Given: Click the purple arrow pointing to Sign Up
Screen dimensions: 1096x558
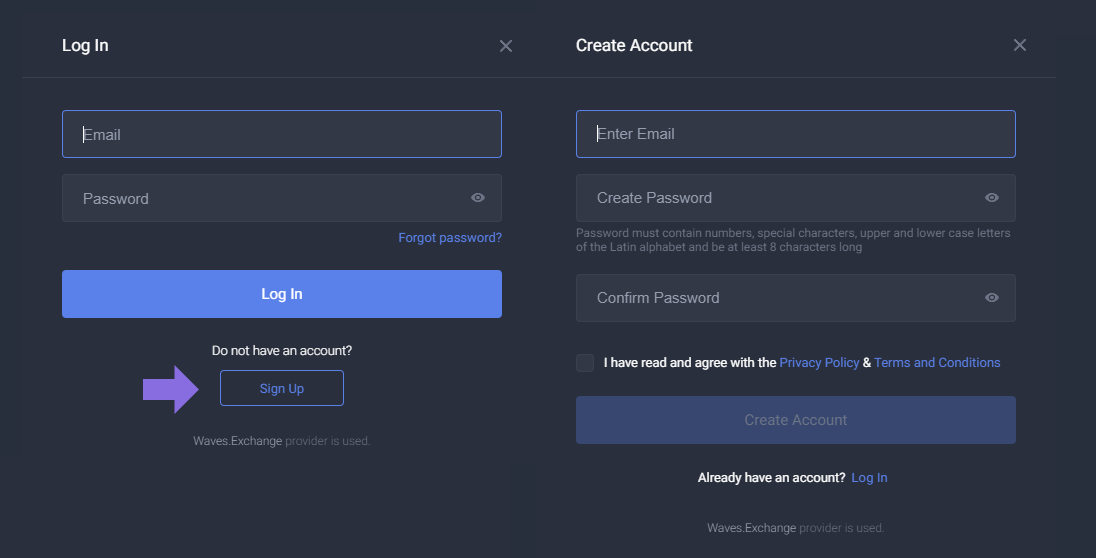Looking at the screenshot, I should pyautogui.click(x=172, y=389).
